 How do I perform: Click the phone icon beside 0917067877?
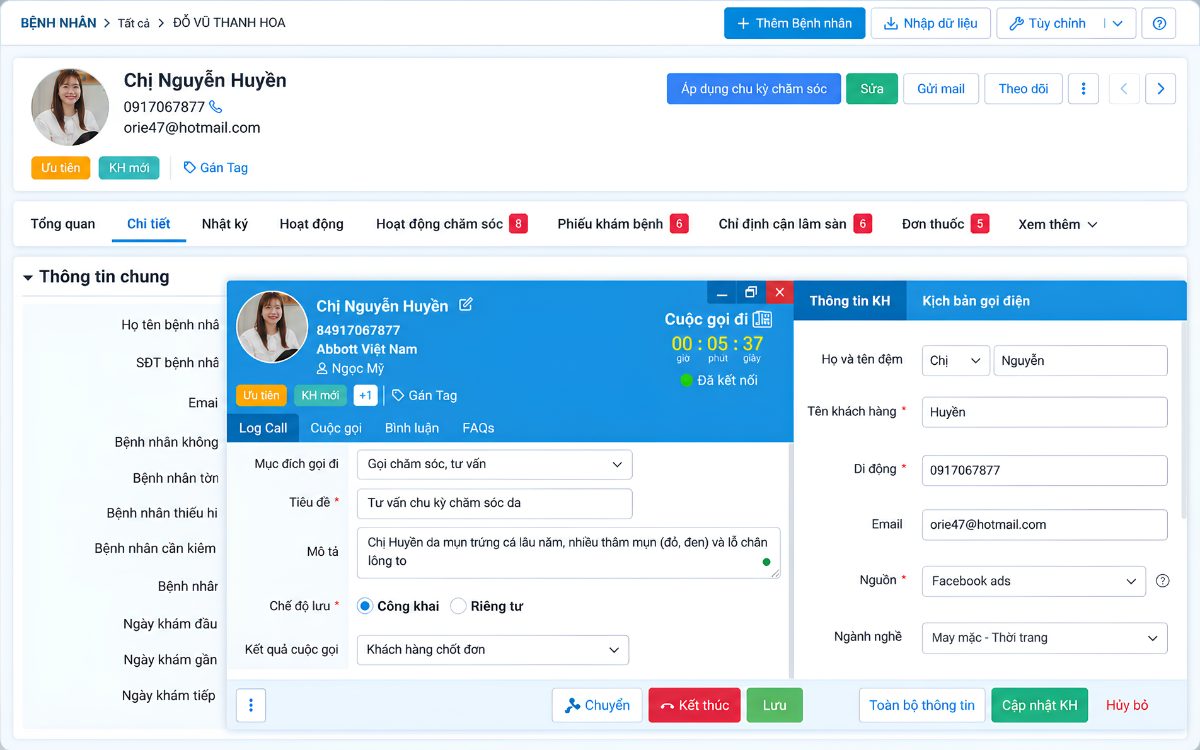click(216, 107)
